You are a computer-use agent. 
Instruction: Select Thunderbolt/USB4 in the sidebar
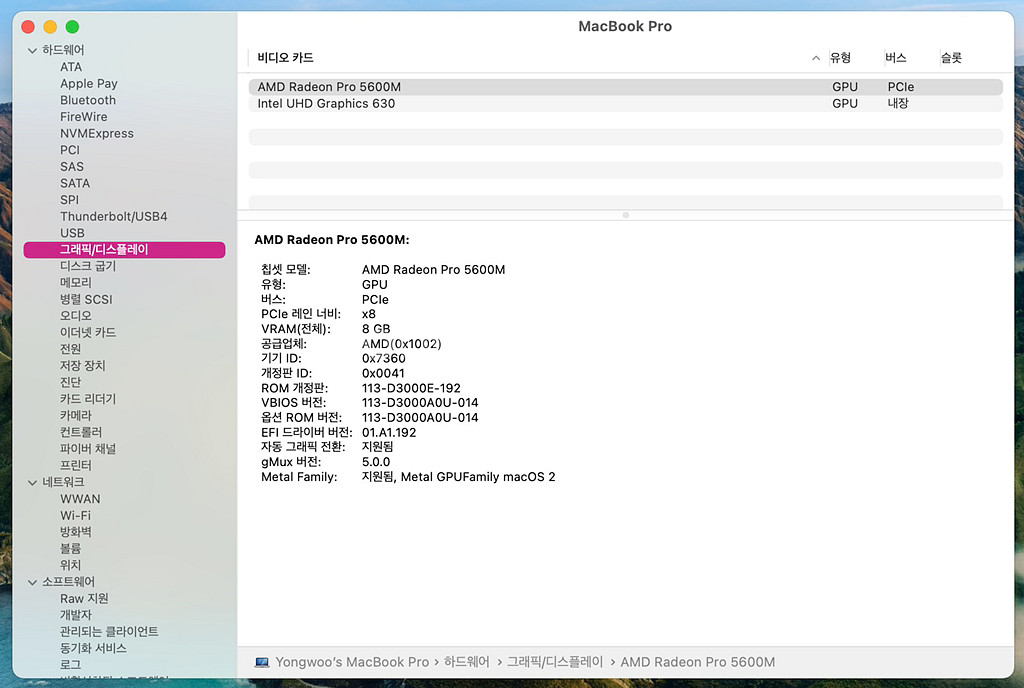click(x=114, y=216)
